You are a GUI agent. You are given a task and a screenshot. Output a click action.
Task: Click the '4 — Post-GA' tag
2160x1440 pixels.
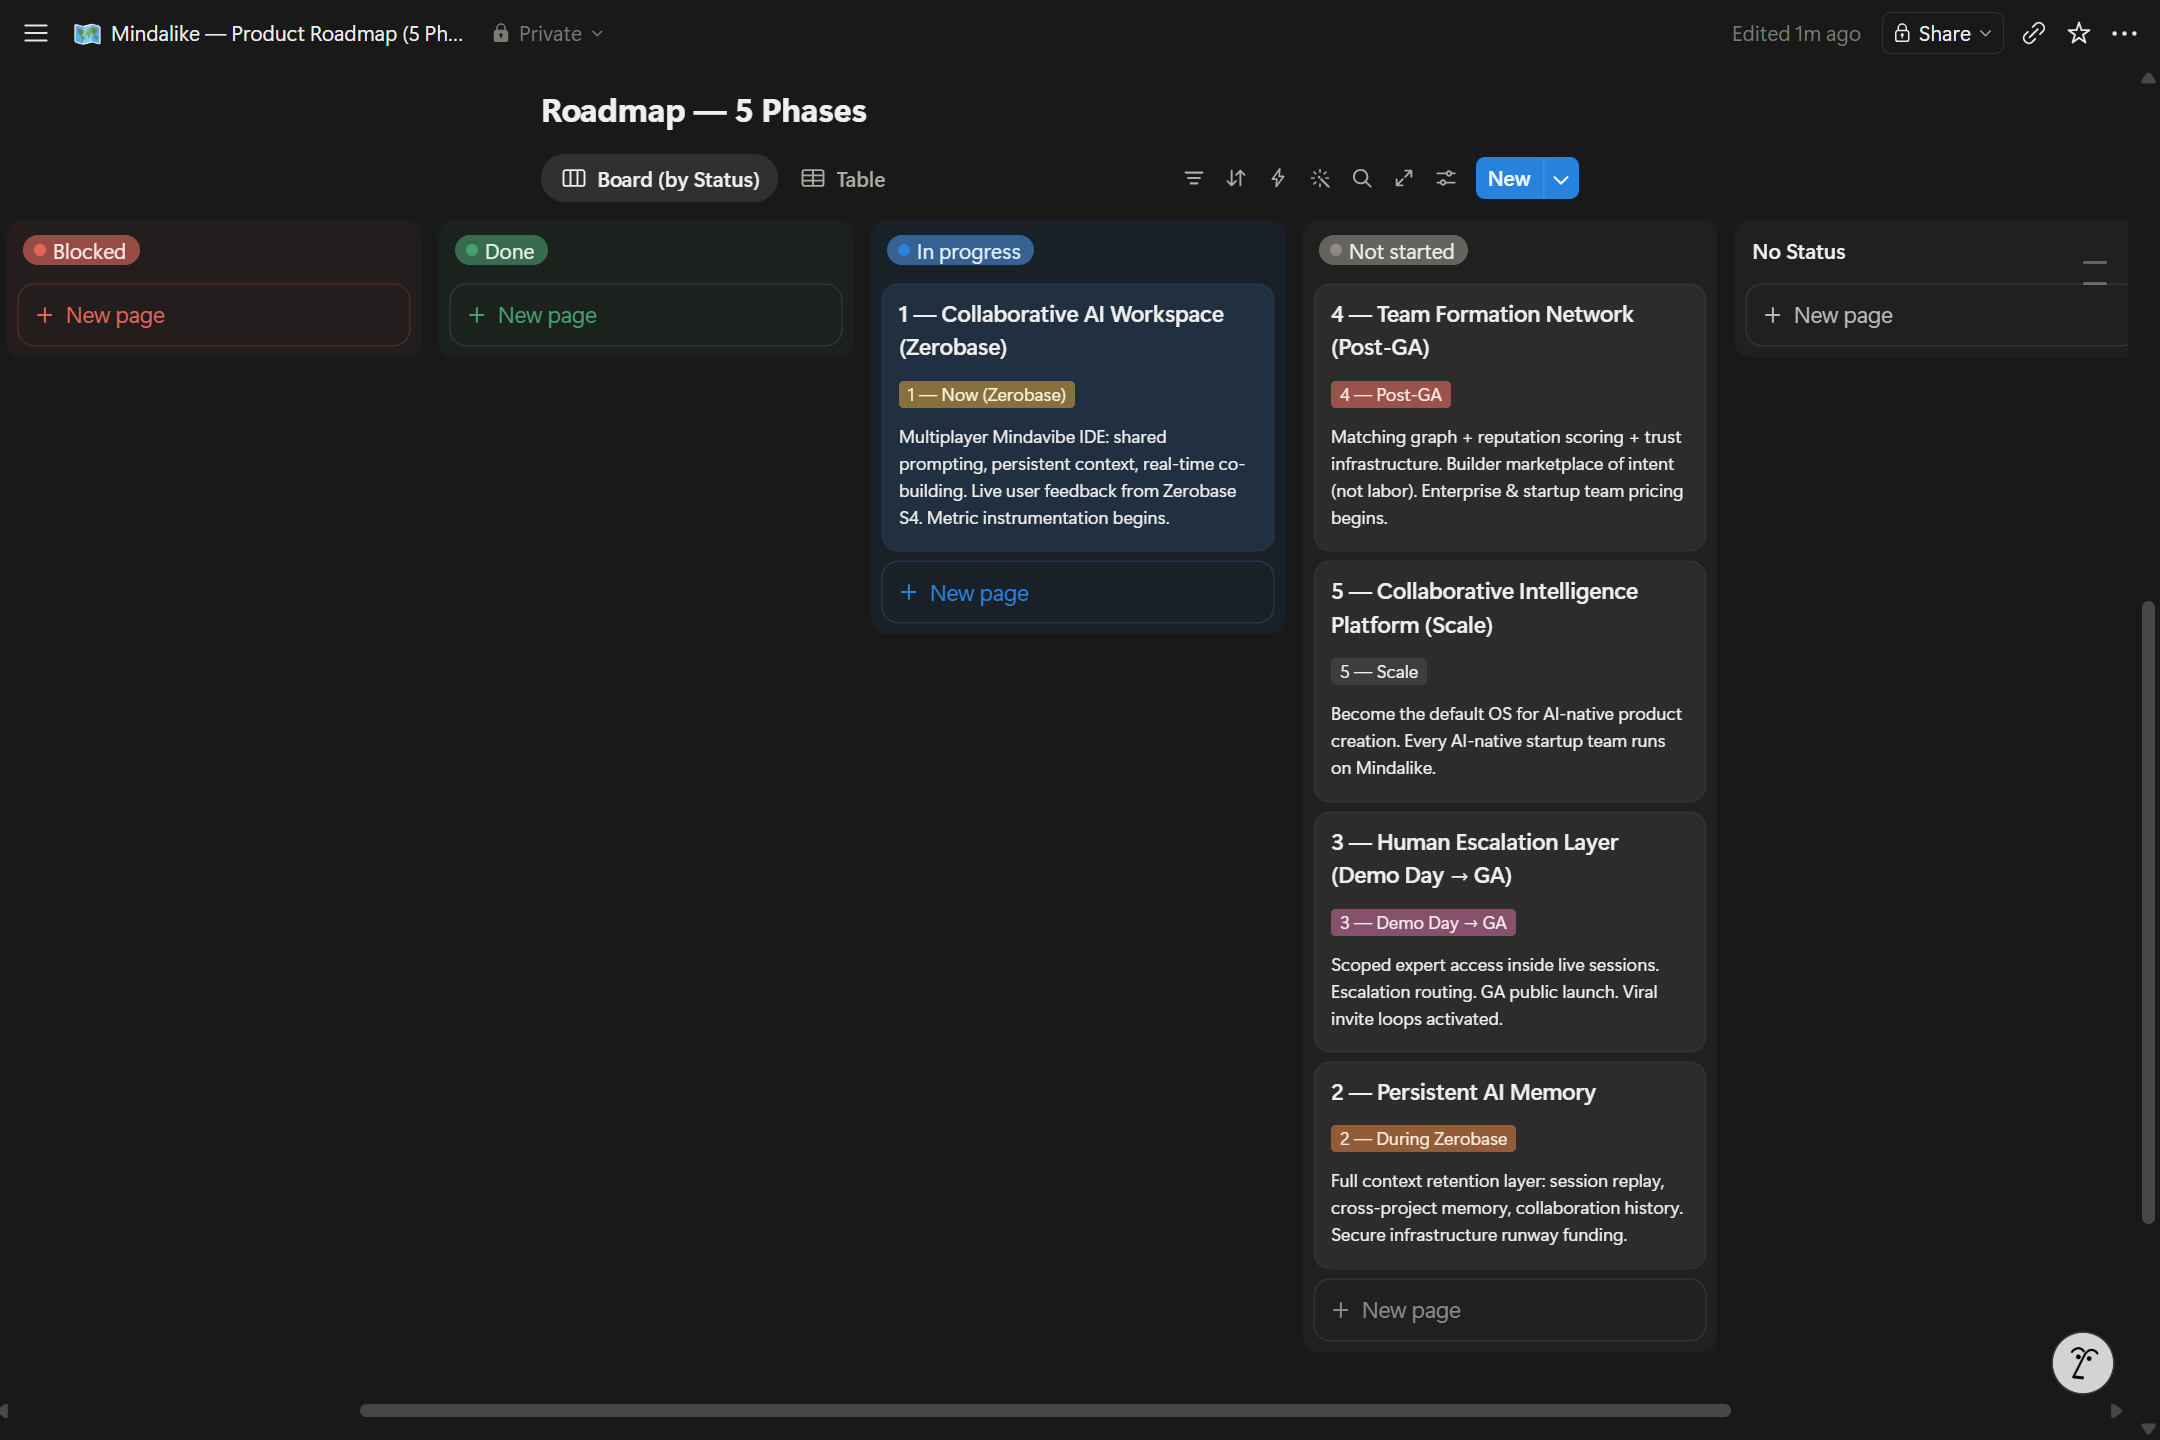[1391, 394]
